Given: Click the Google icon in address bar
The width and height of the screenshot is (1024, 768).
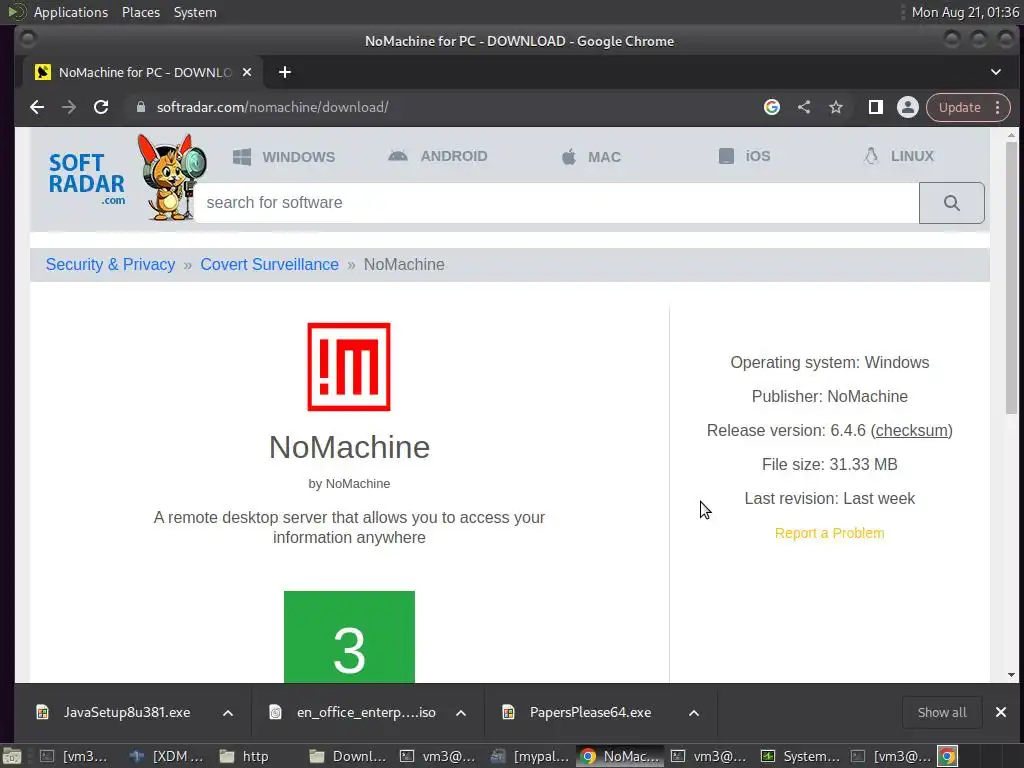Looking at the screenshot, I should pyautogui.click(x=772, y=107).
